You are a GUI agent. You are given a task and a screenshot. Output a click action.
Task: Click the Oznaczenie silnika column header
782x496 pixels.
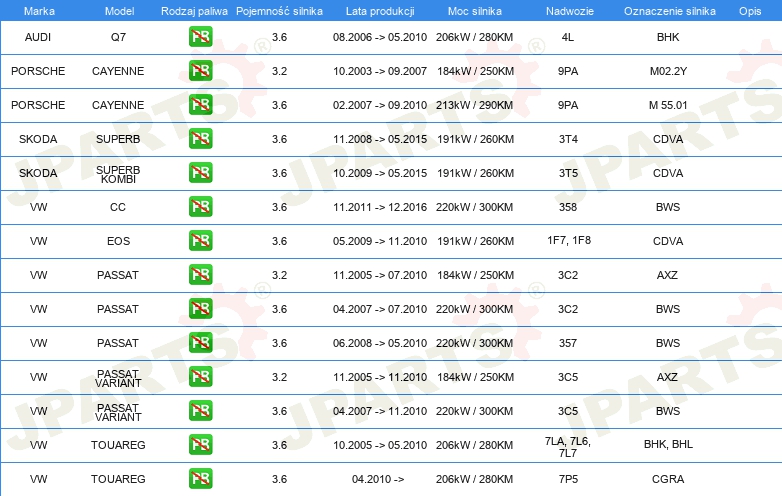pos(669,11)
